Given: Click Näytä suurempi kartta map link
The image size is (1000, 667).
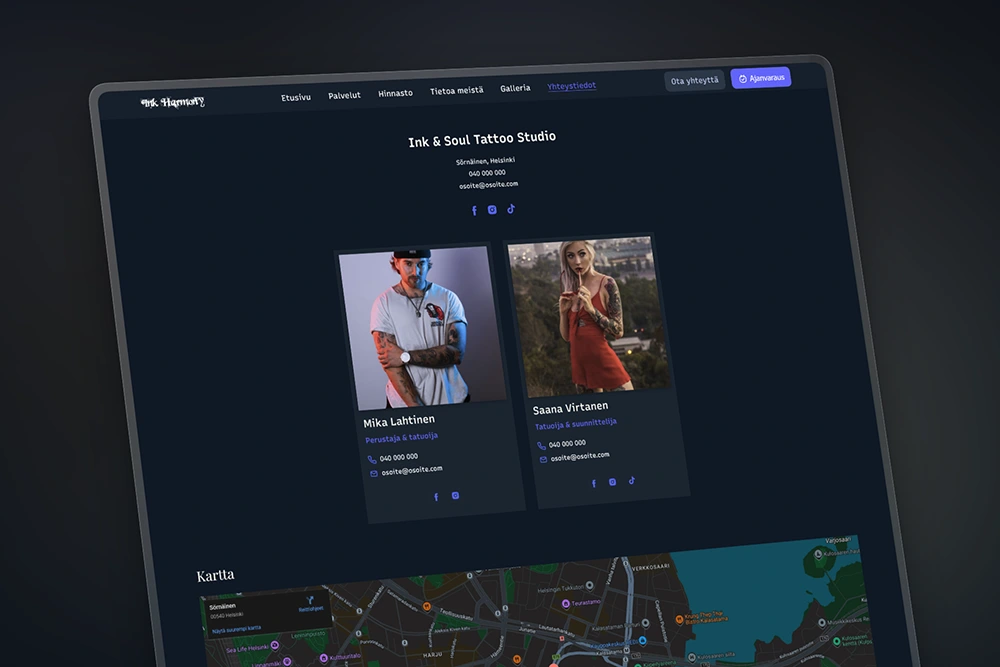Looking at the screenshot, I should [x=237, y=629].
